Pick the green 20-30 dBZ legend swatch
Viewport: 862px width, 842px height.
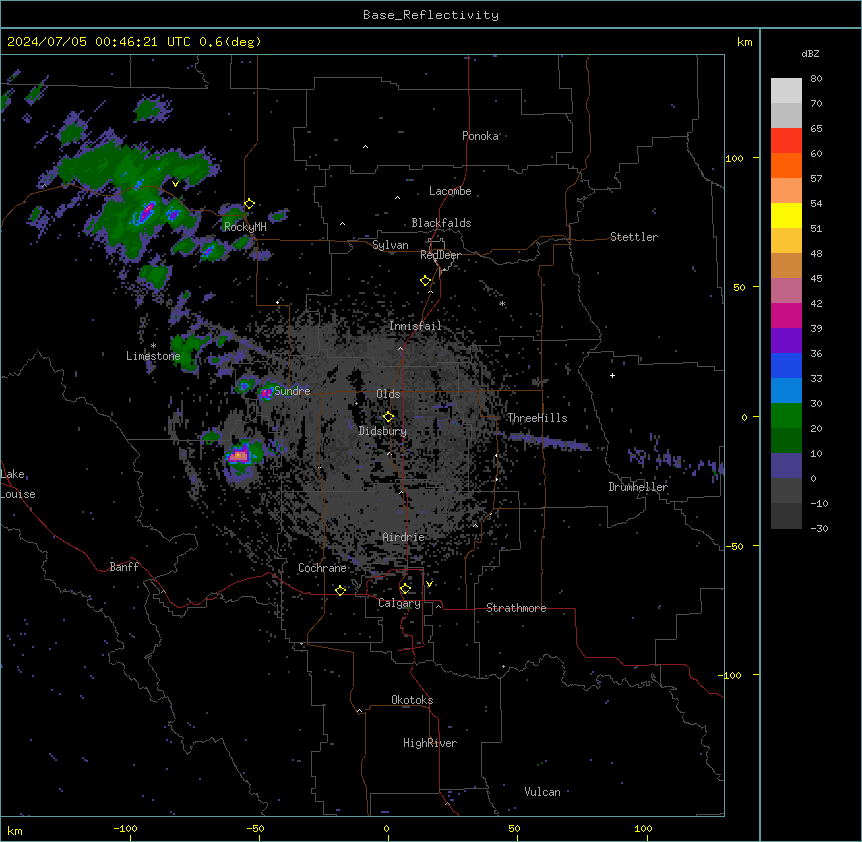(x=786, y=416)
